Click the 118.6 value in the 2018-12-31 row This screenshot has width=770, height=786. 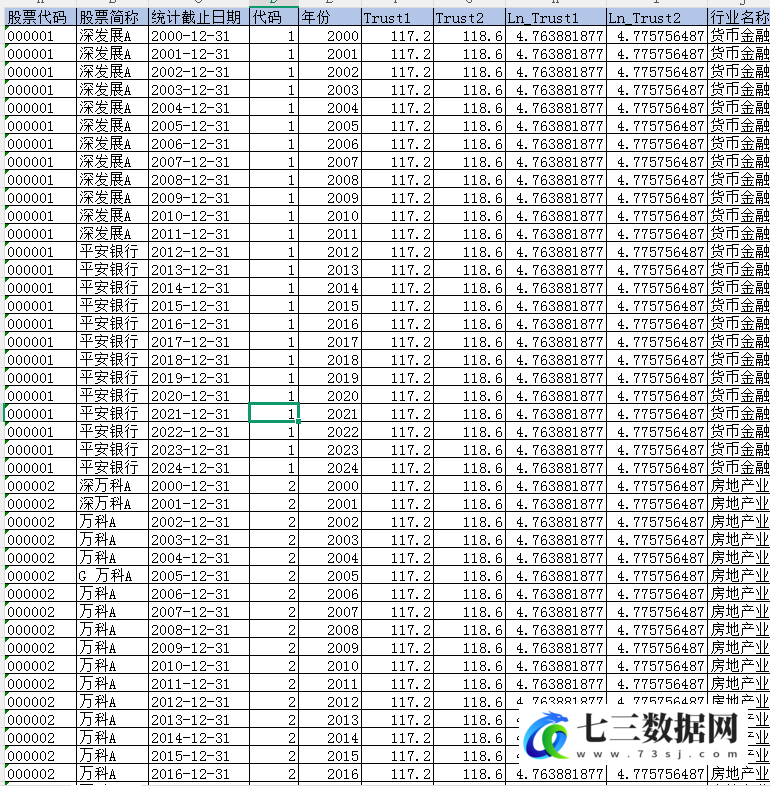pyautogui.click(x=469, y=360)
